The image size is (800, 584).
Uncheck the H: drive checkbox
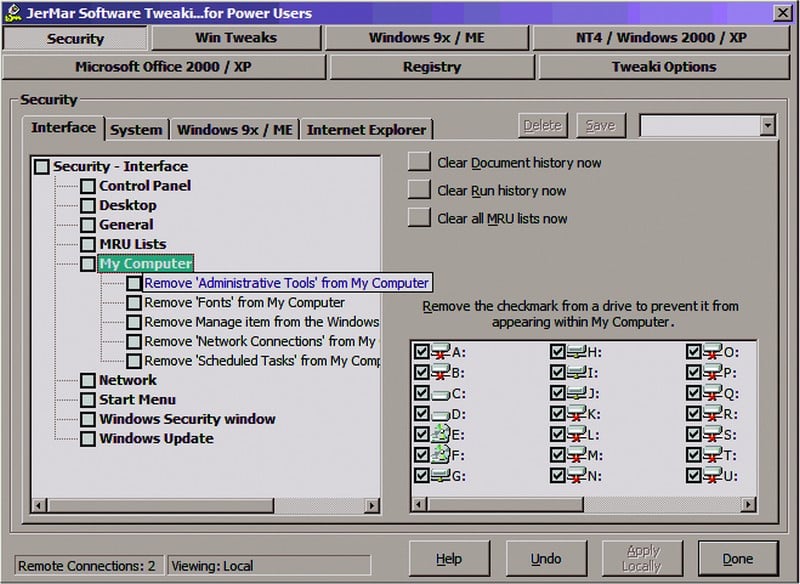[558, 352]
